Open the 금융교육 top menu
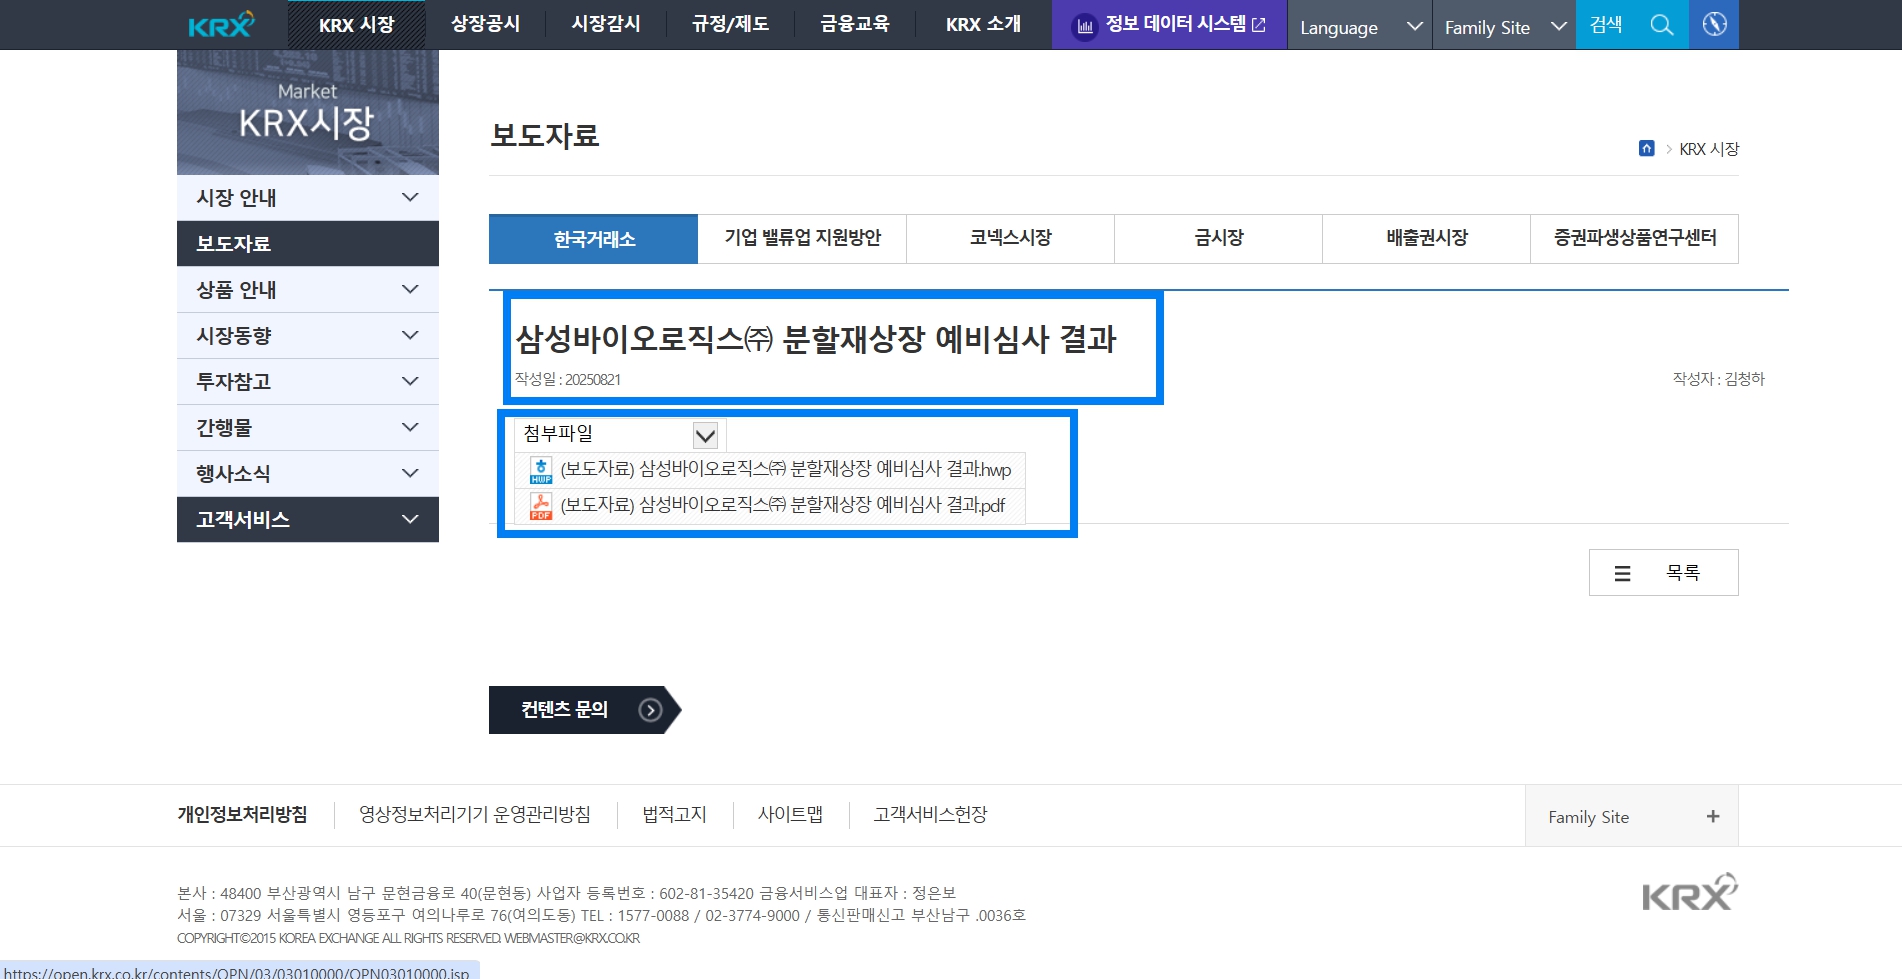The width and height of the screenshot is (1902, 979). (x=855, y=24)
